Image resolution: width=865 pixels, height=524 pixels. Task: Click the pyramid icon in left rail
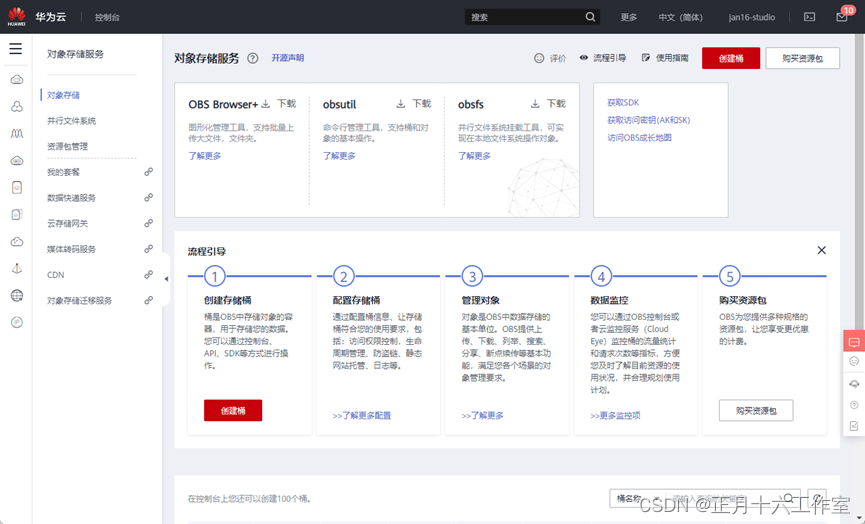click(x=17, y=269)
